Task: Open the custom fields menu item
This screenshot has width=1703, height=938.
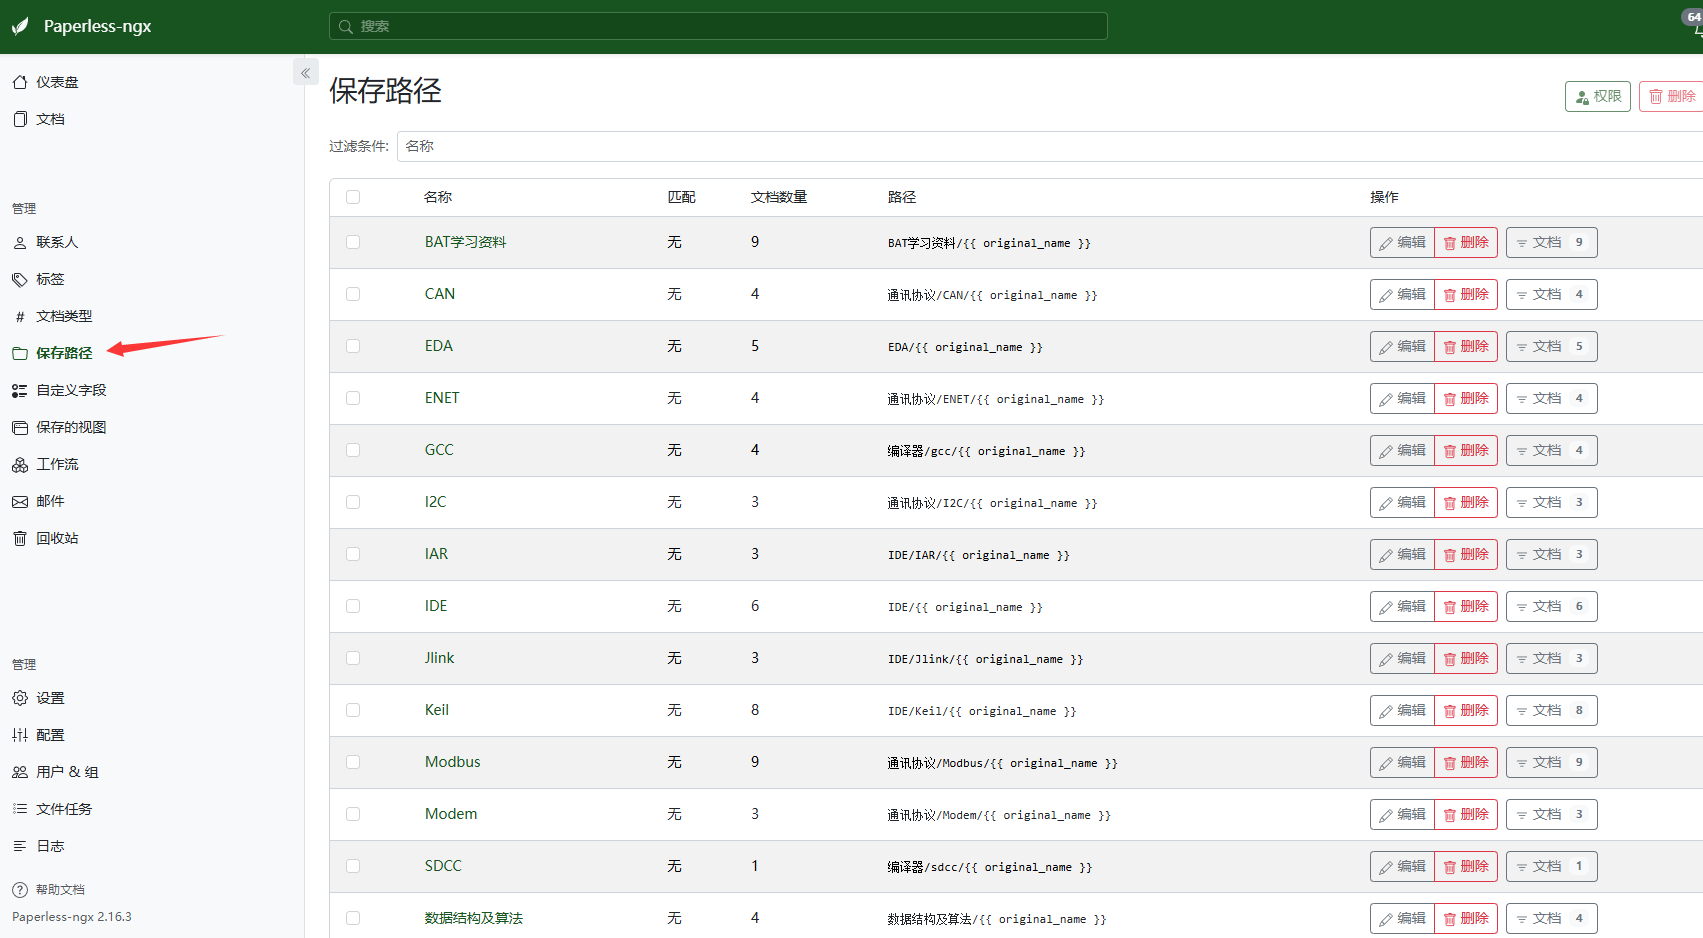Action: [71, 390]
